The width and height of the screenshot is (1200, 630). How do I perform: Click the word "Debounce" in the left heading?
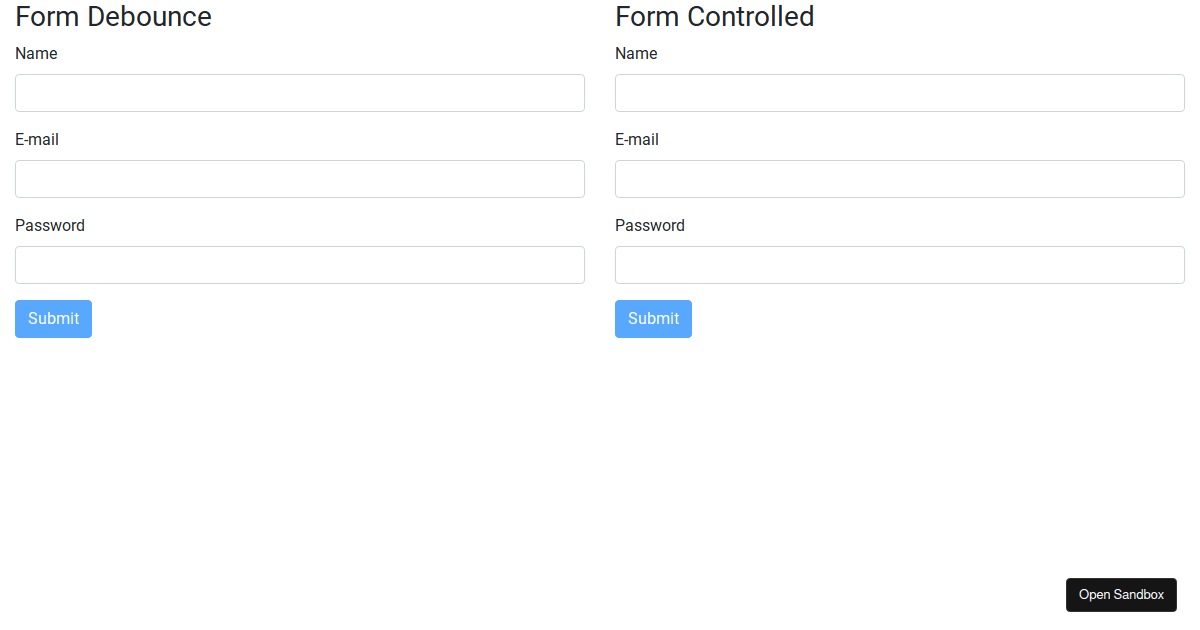coord(149,17)
